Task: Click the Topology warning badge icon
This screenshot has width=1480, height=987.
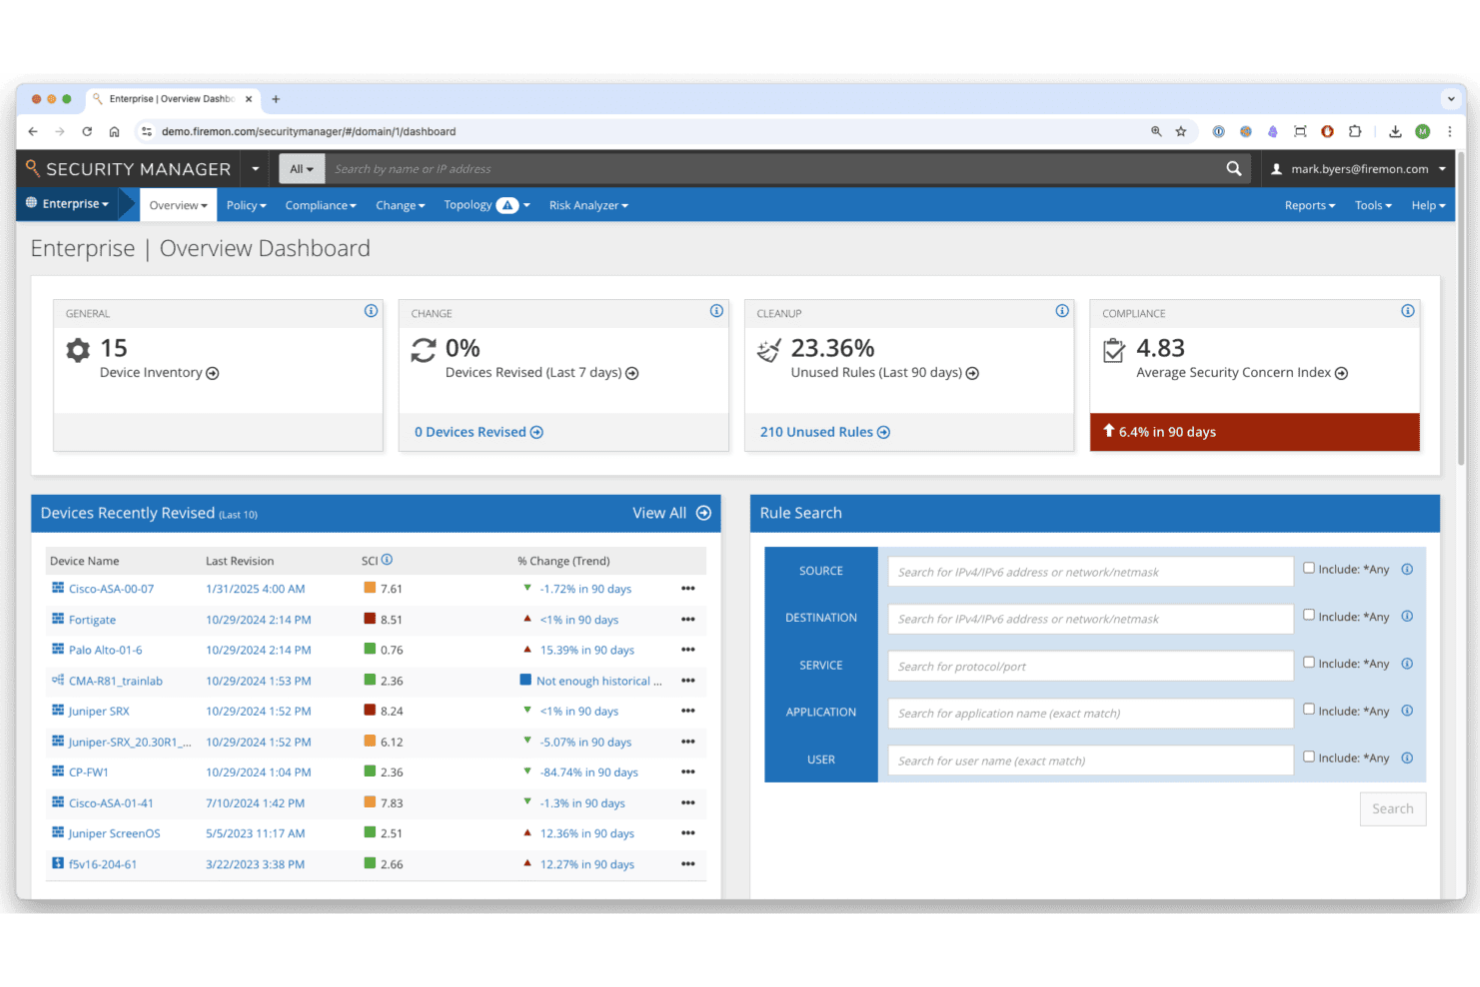Action: click(x=509, y=204)
